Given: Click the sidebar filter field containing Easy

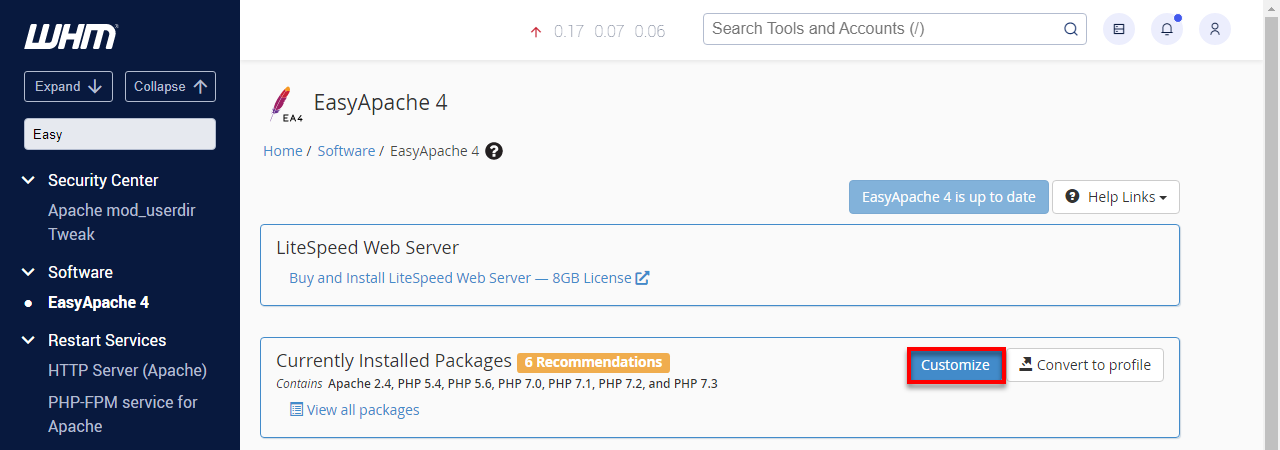Looking at the screenshot, I should click(x=120, y=134).
